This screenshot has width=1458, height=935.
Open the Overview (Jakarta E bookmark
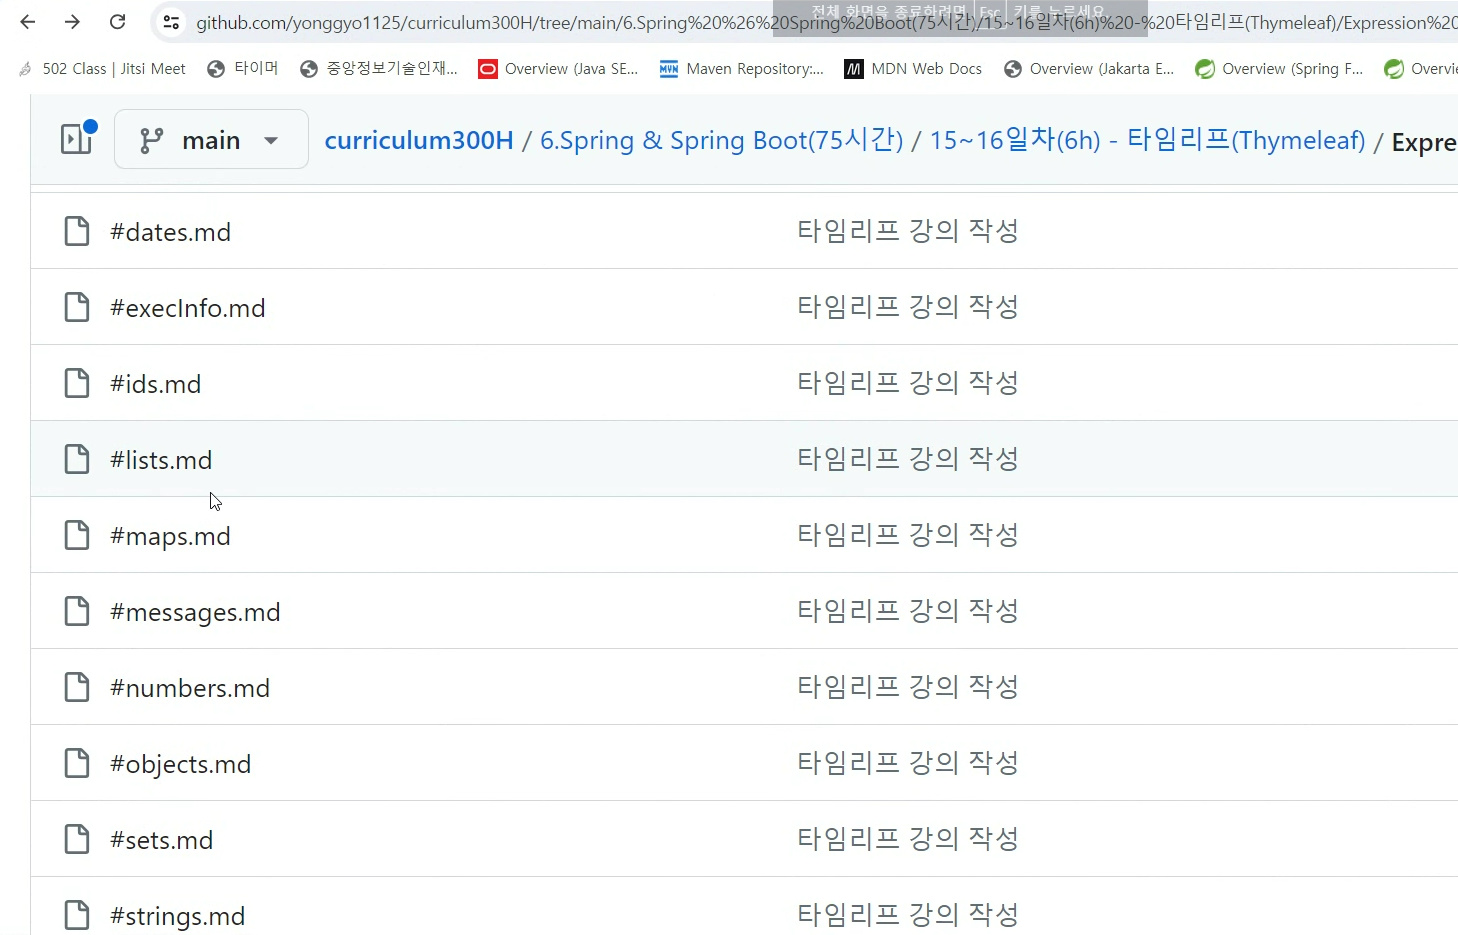click(1089, 69)
